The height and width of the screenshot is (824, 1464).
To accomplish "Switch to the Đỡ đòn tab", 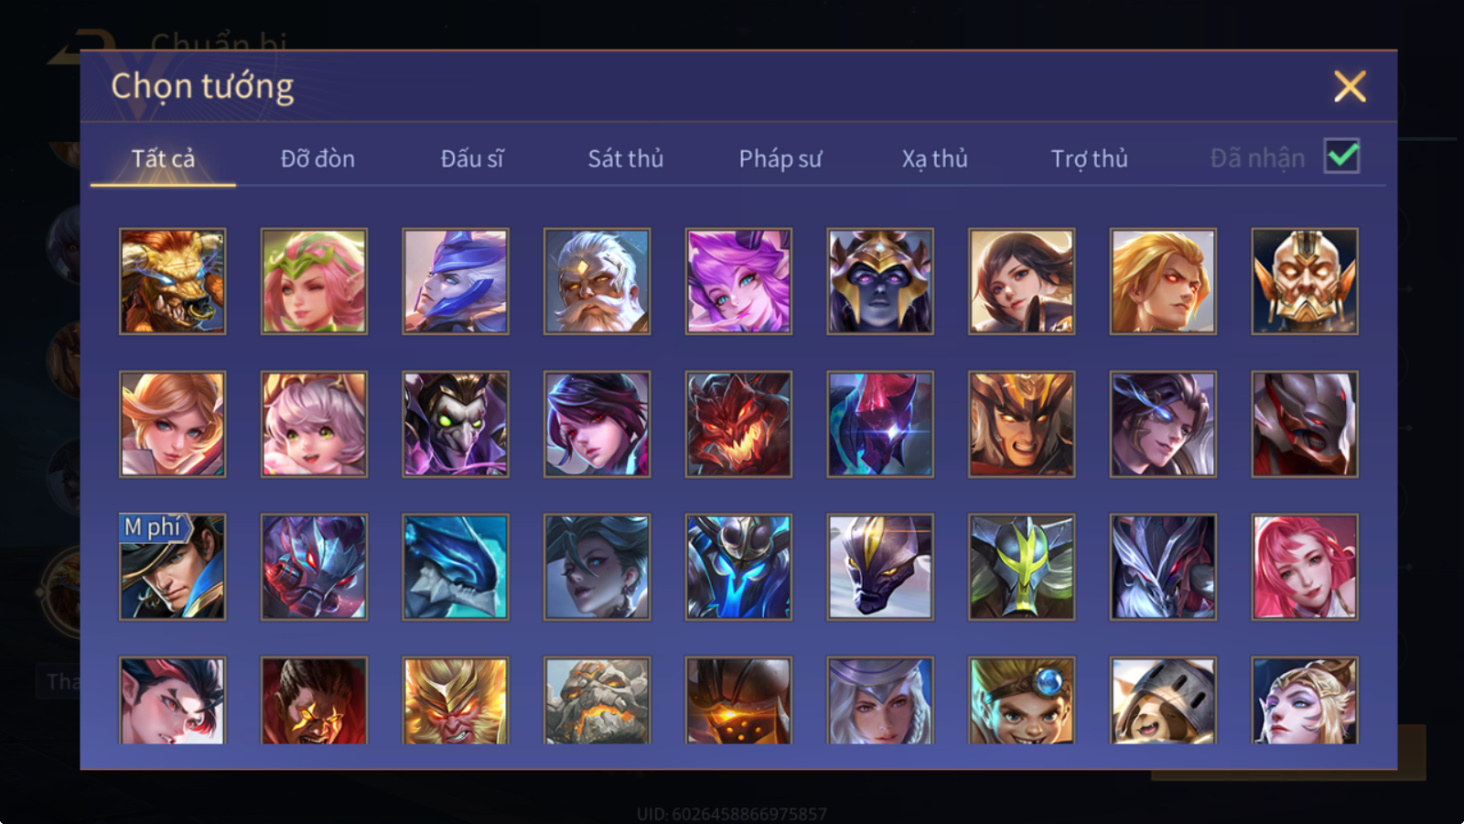I will pyautogui.click(x=317, y=158).
